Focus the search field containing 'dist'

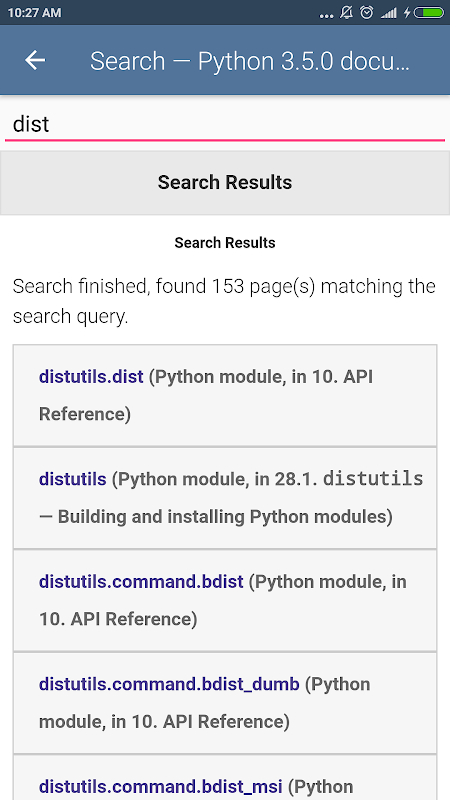[x=225, y=124]
